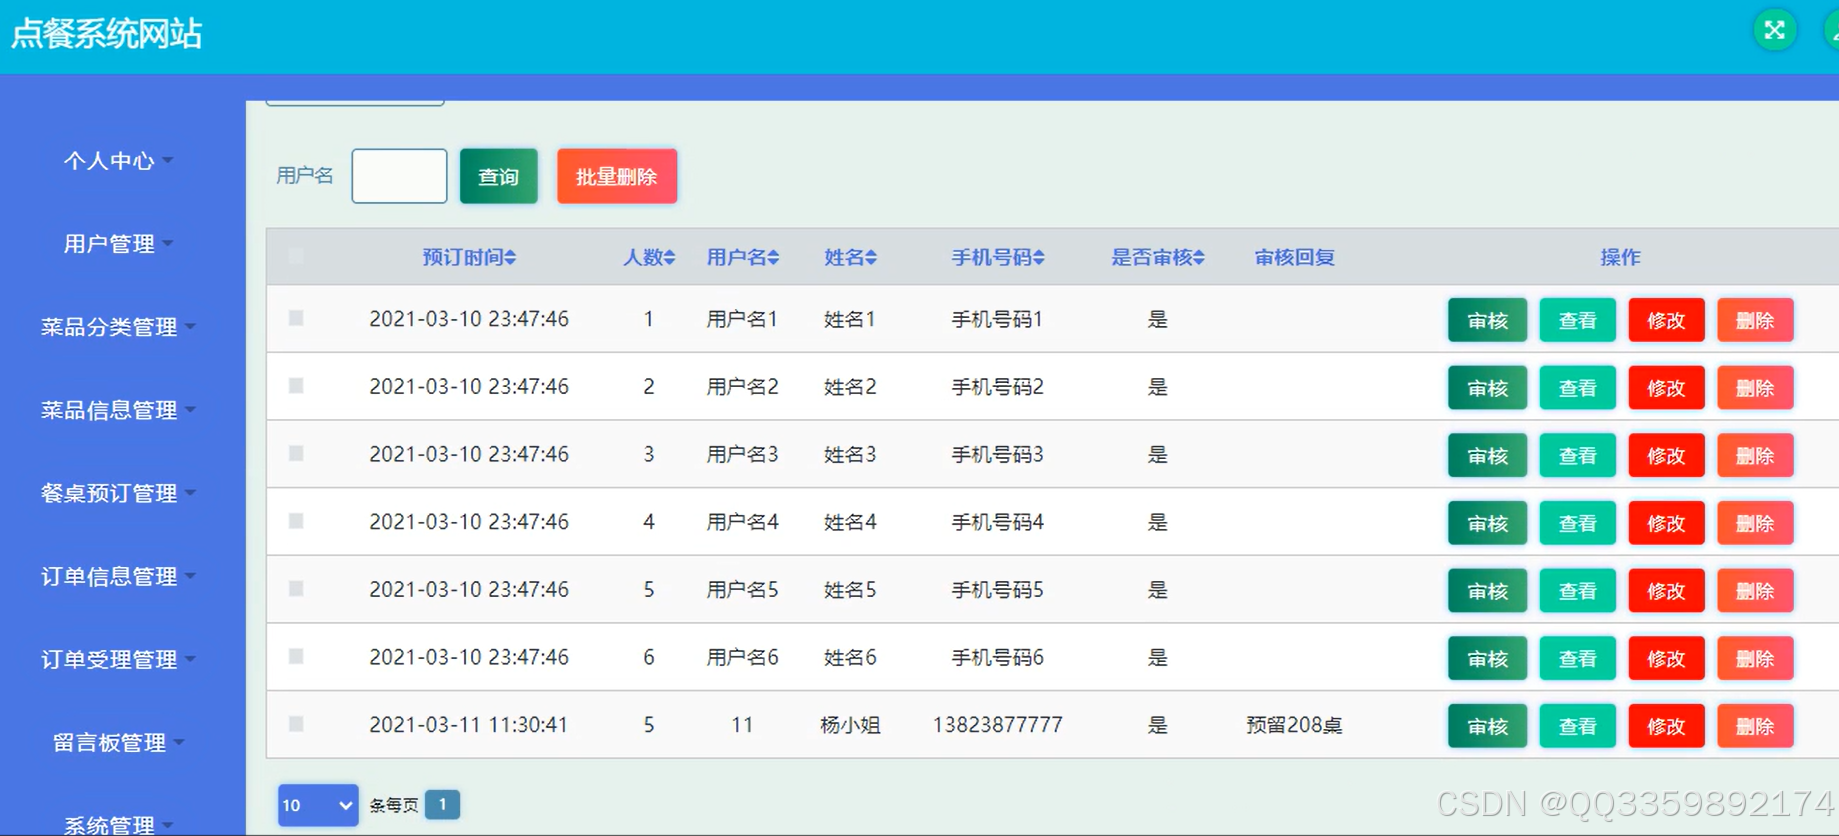Expand 菜品分类管理 sidebar menu
Viewport: 1839px width, 836px height.
coord(118,327)
